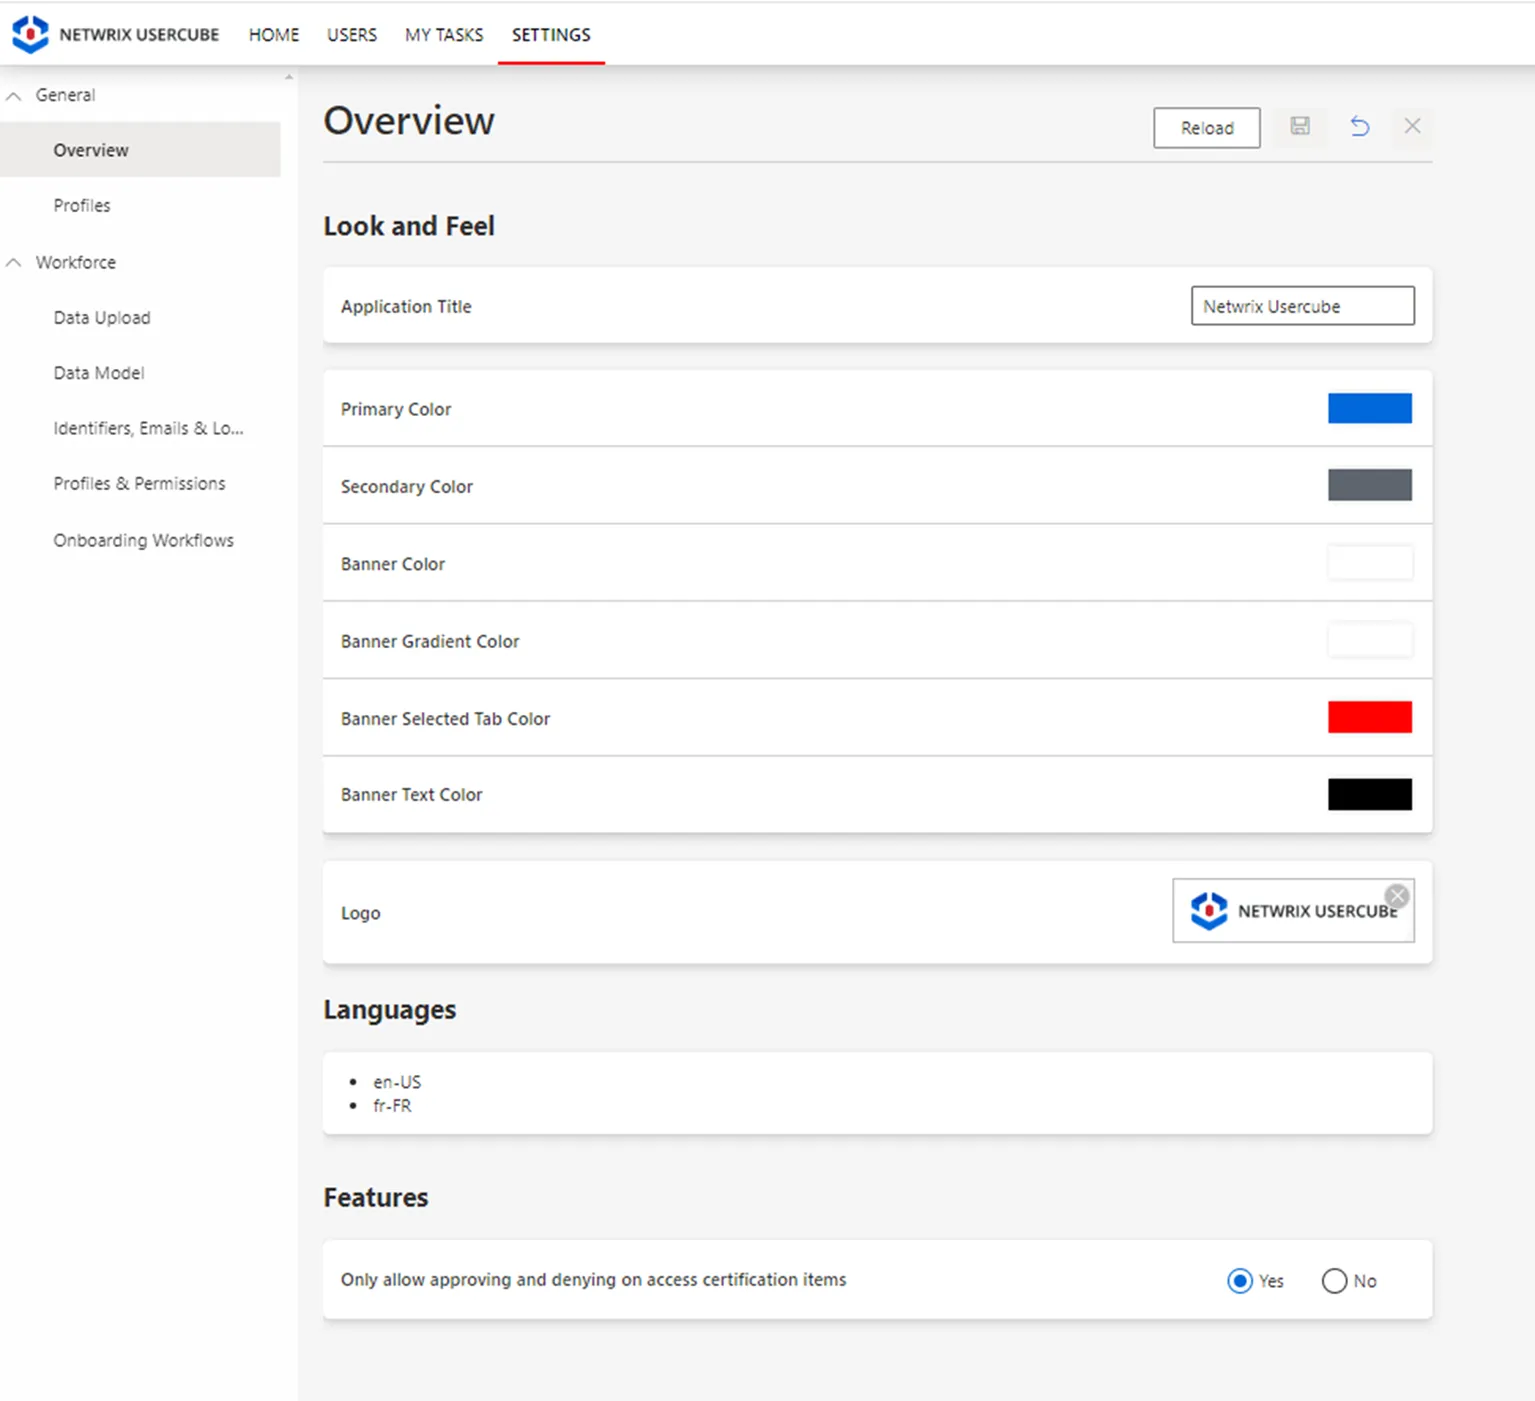Open the Settings tab
This screenshot has height=1401, width=1535.
[x=551, y=35]
